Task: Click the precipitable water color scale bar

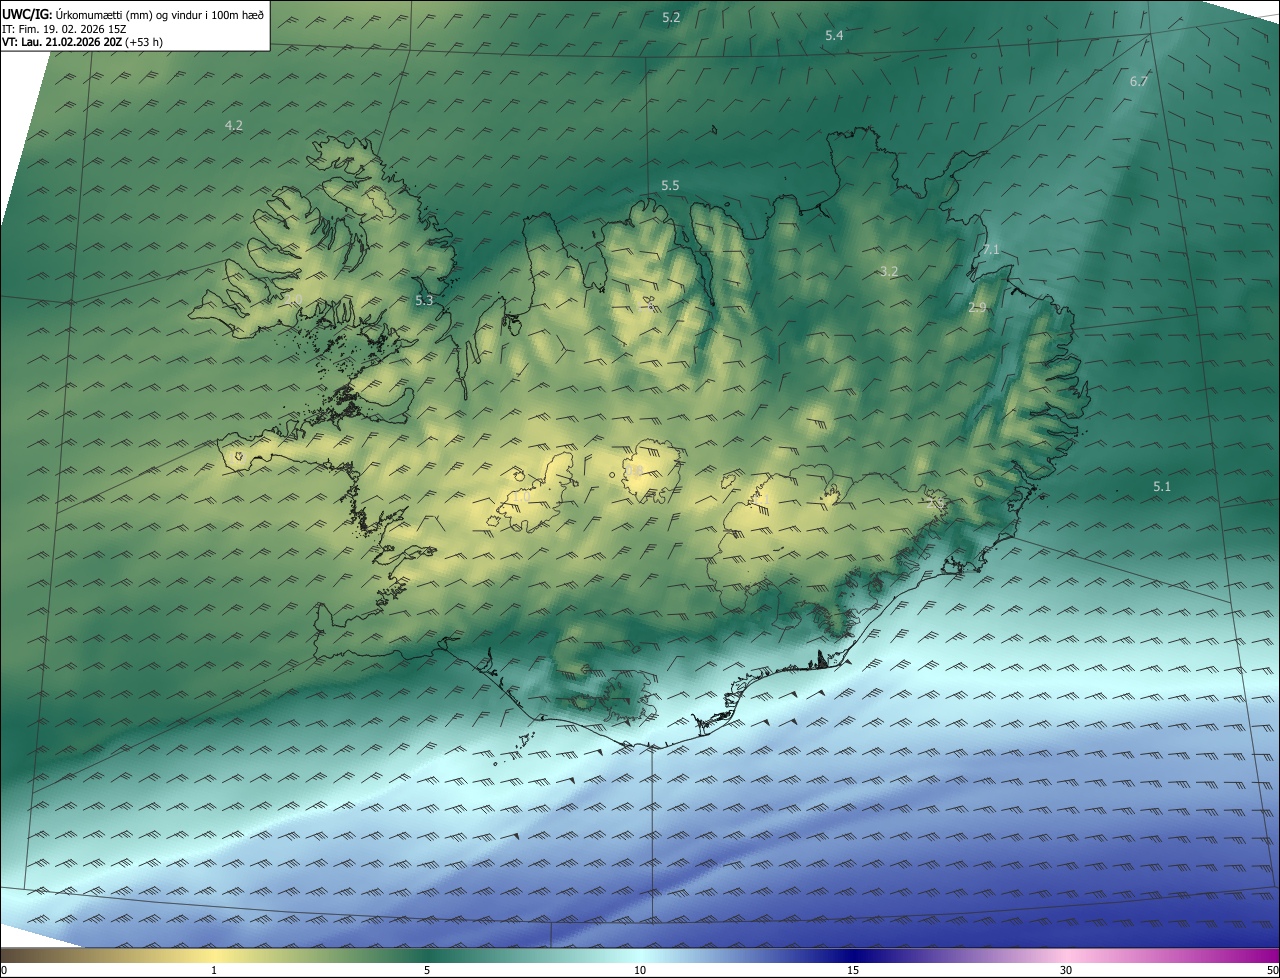Action: (x=640, y=955)
